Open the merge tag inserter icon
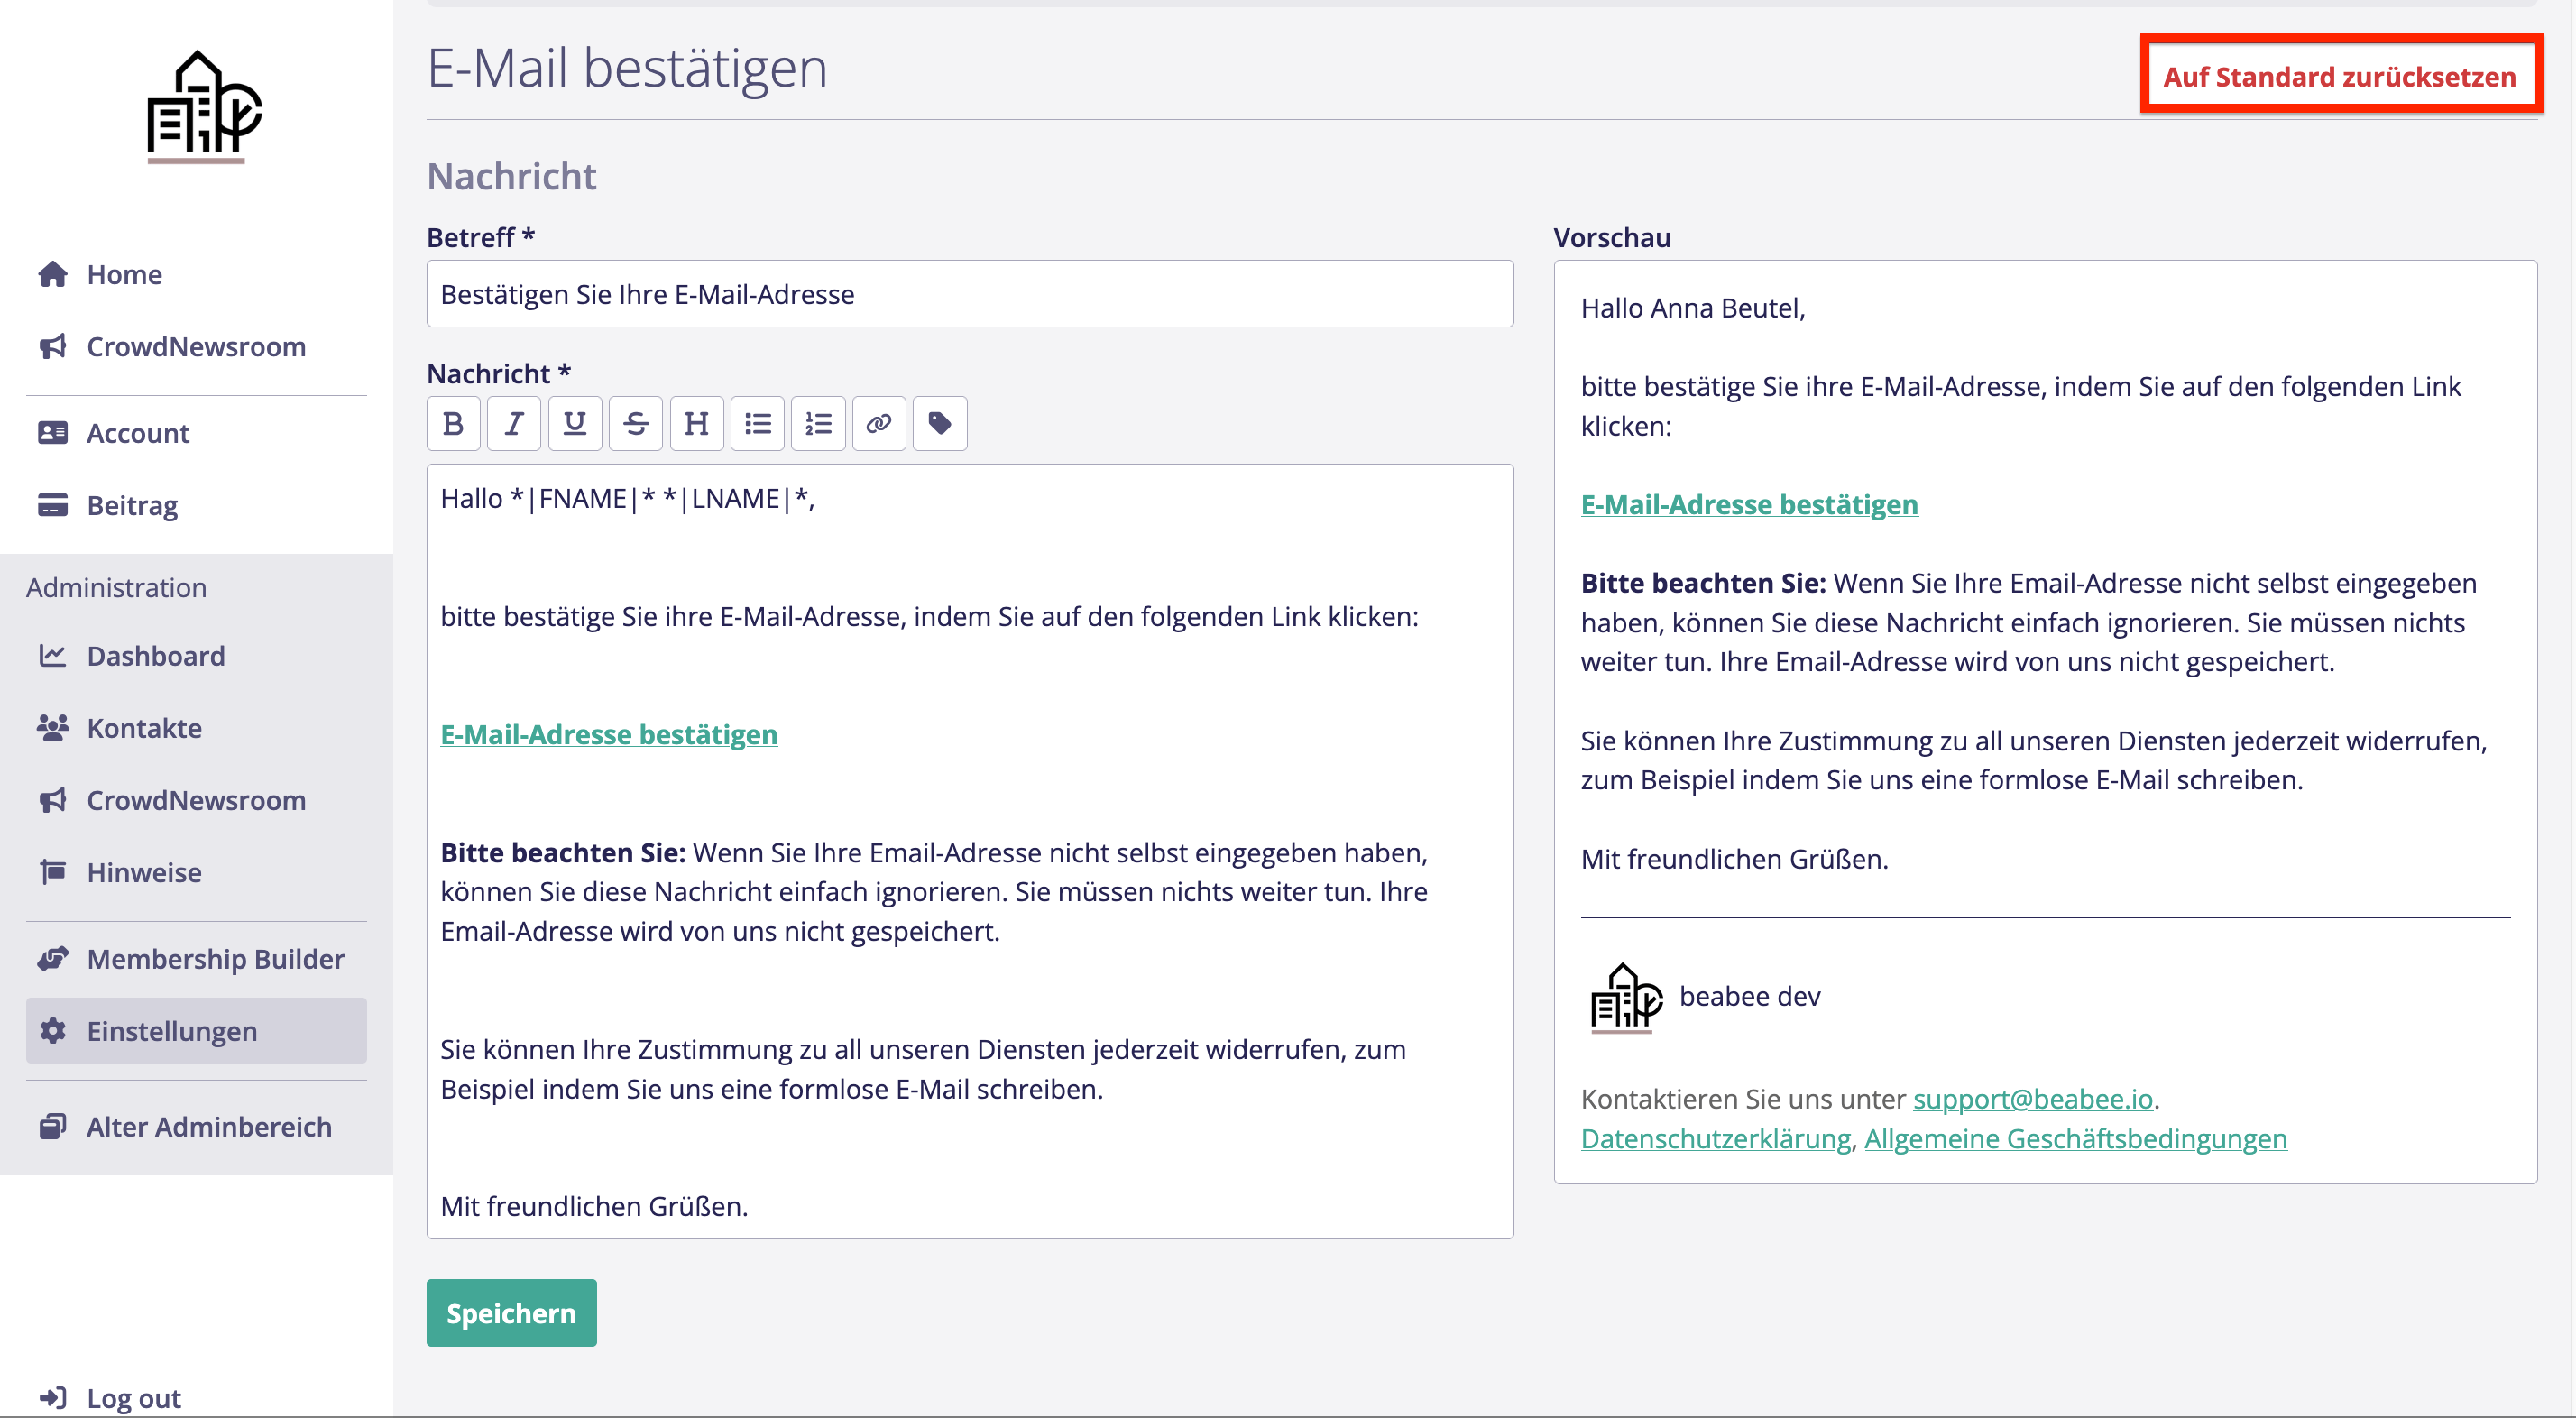Screen dimensions: 2576x1418 [x=939, y=424]
